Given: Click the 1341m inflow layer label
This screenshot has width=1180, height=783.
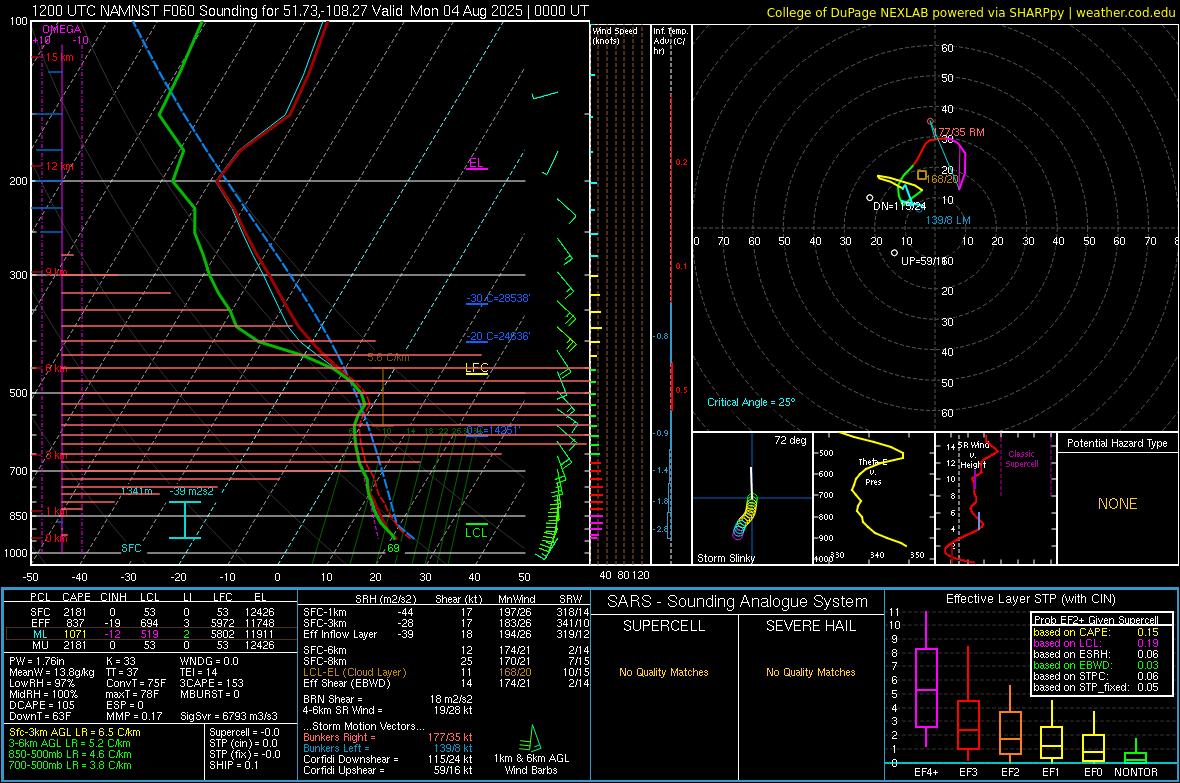Looking at the screenshot, I should coord(137,491).
